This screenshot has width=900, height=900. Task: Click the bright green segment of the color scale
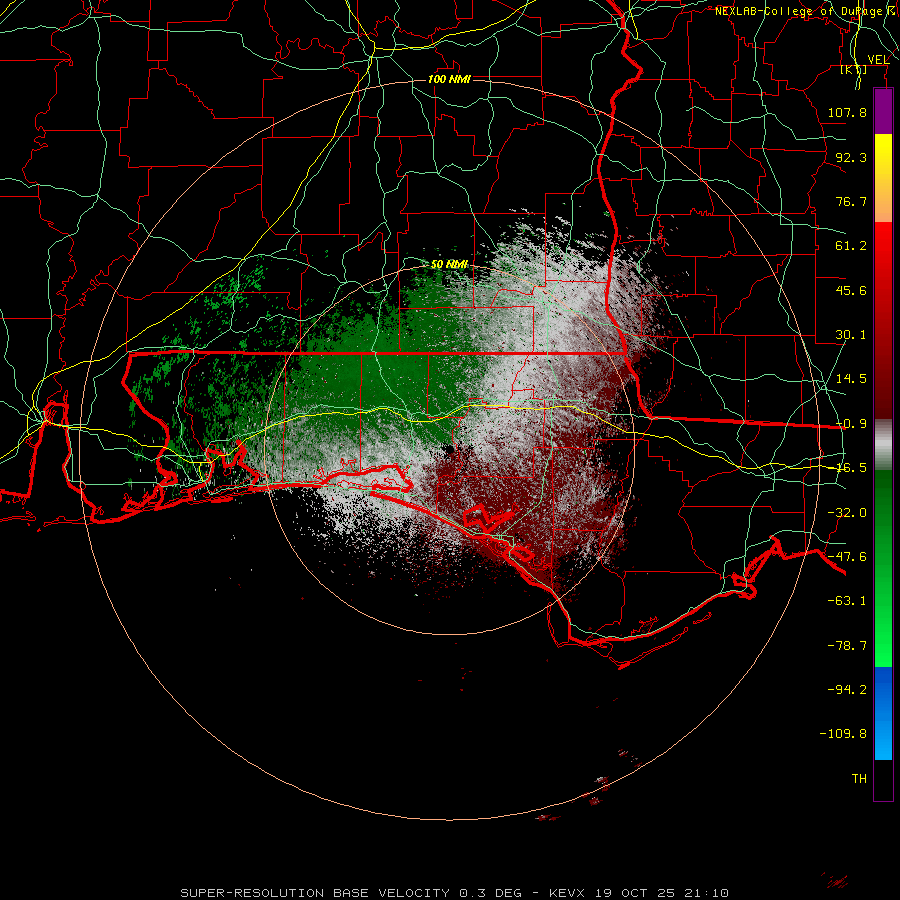[883, 568]
